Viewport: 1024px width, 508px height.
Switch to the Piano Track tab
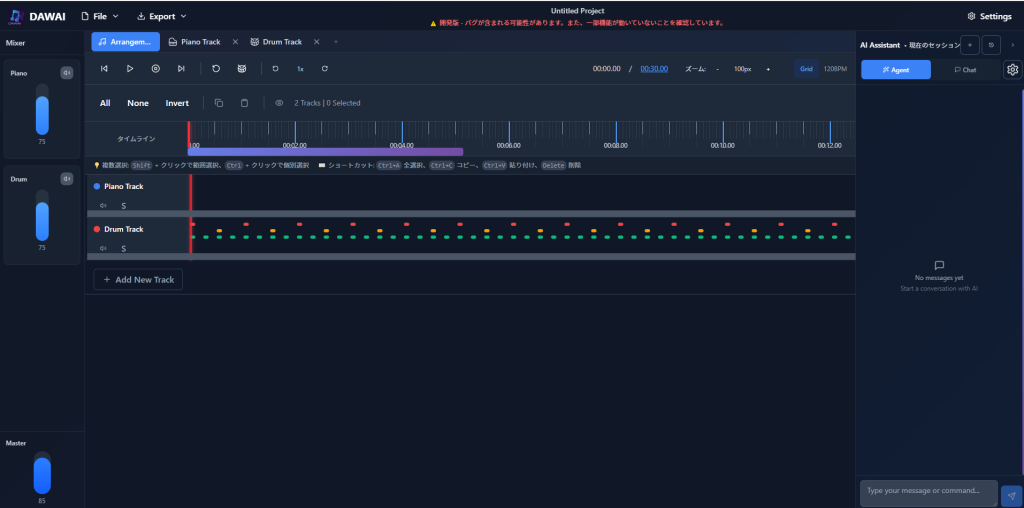195,42
